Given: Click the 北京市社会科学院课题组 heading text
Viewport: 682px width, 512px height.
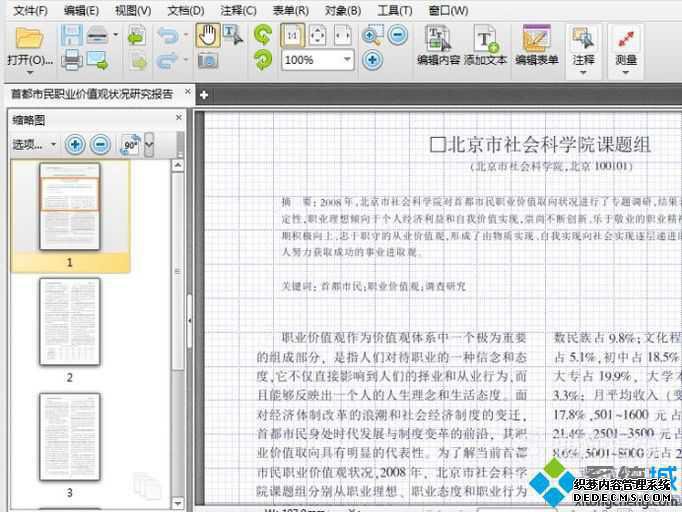Looking at the screenshot, I should tap(540, 144).
